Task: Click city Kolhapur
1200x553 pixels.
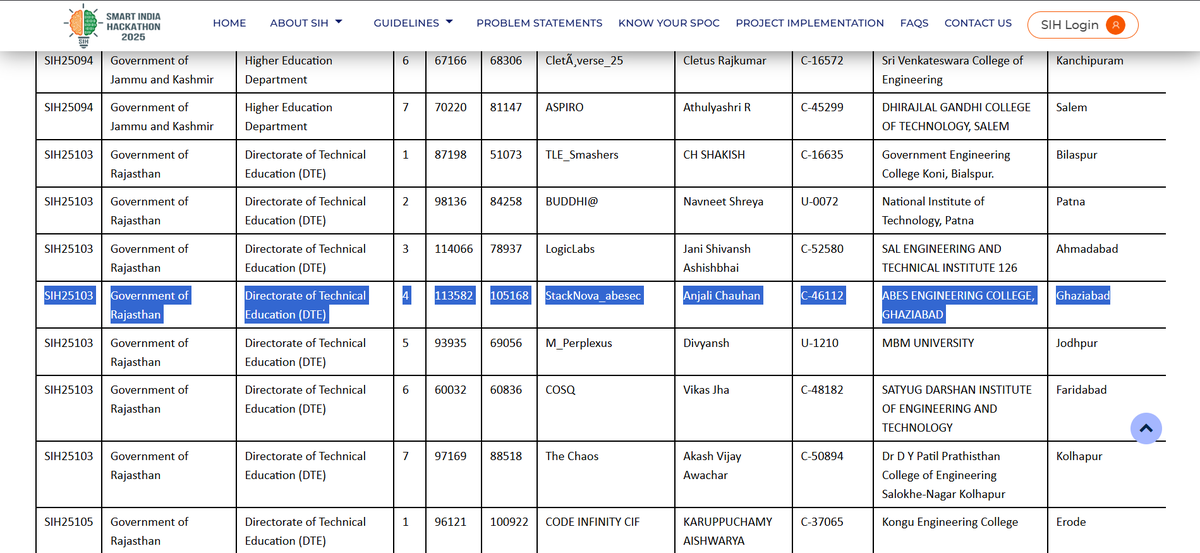Action: click(x=1079, y=456)
